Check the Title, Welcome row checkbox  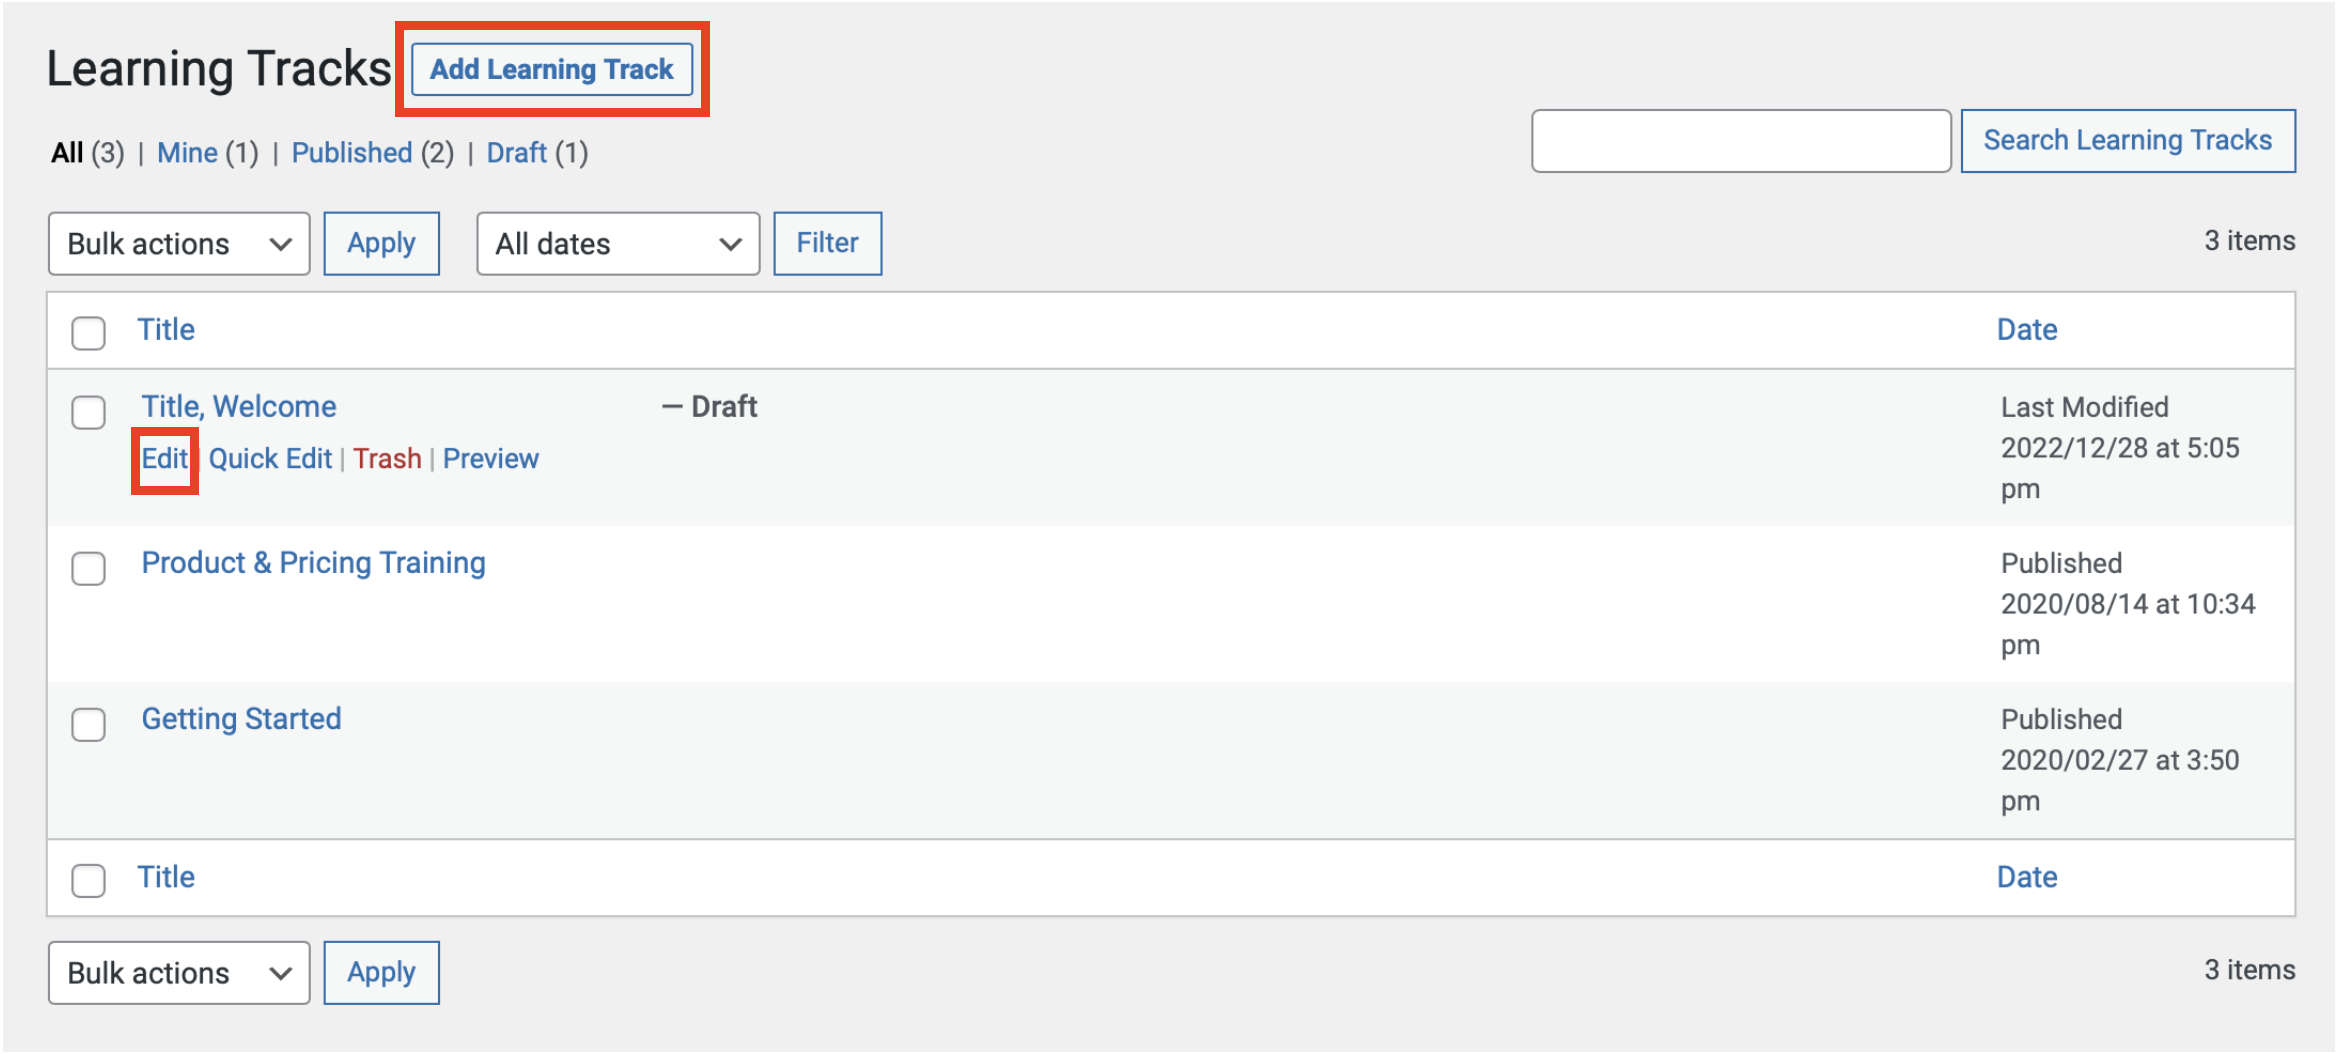88,412
